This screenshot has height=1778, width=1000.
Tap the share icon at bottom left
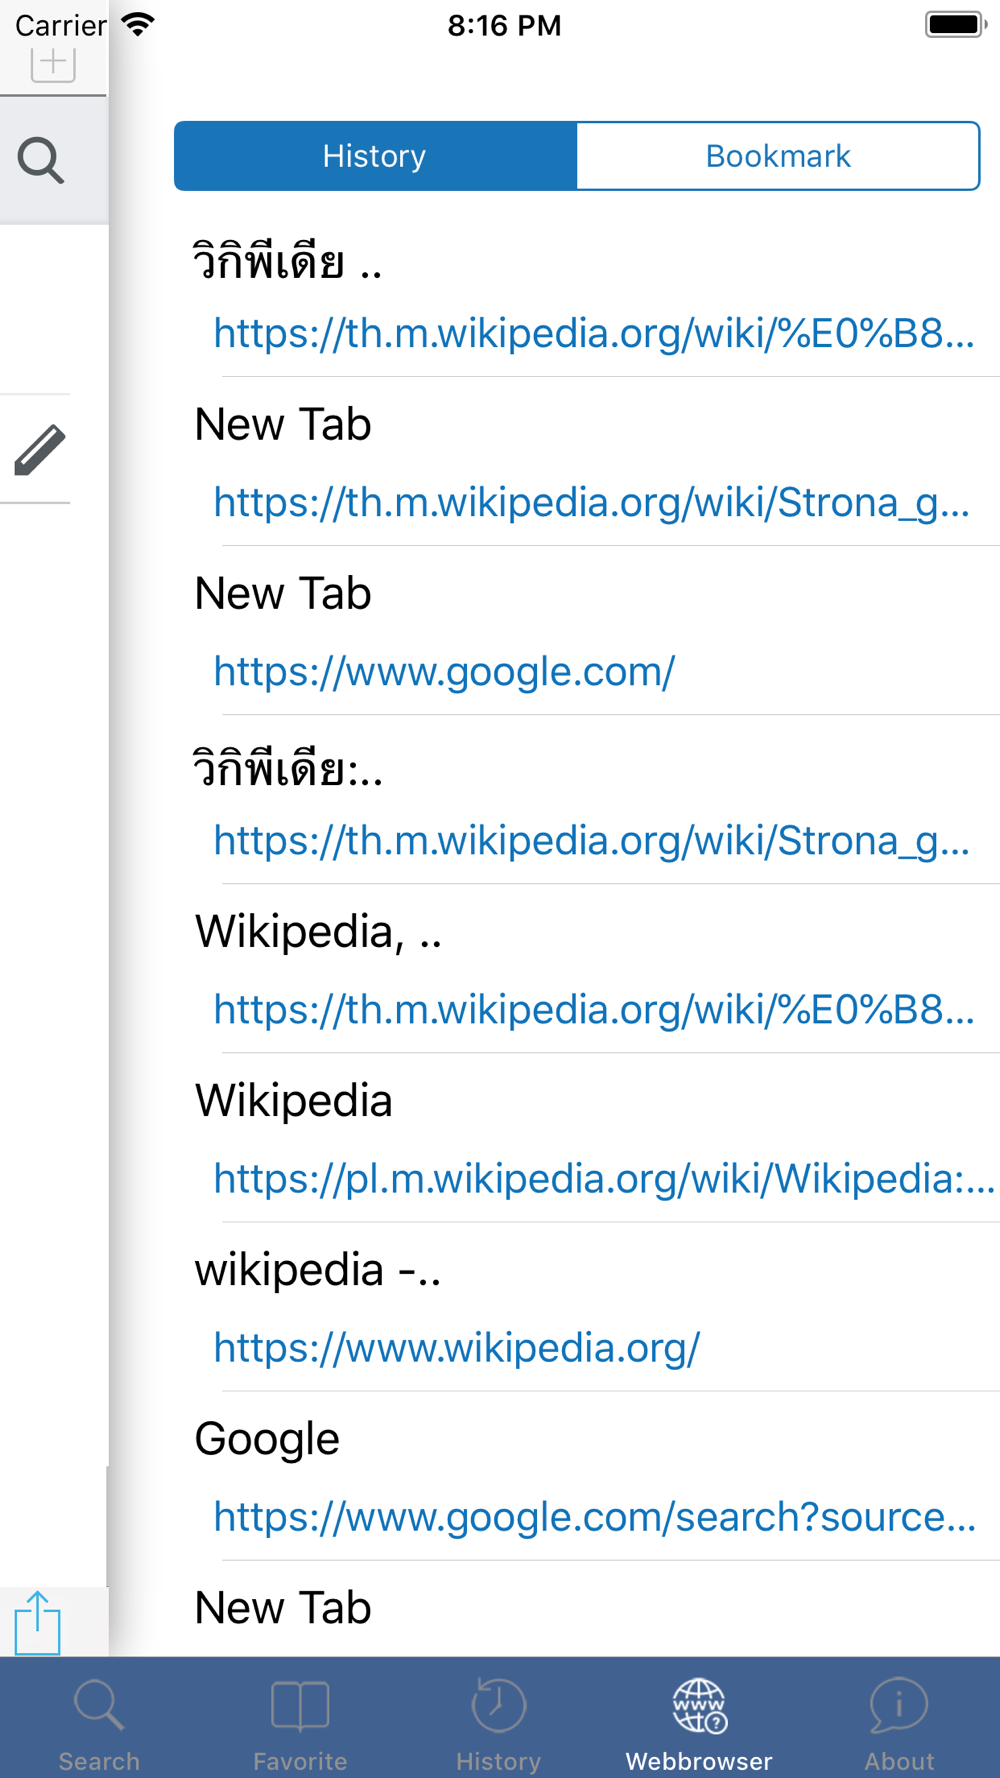38,1622
